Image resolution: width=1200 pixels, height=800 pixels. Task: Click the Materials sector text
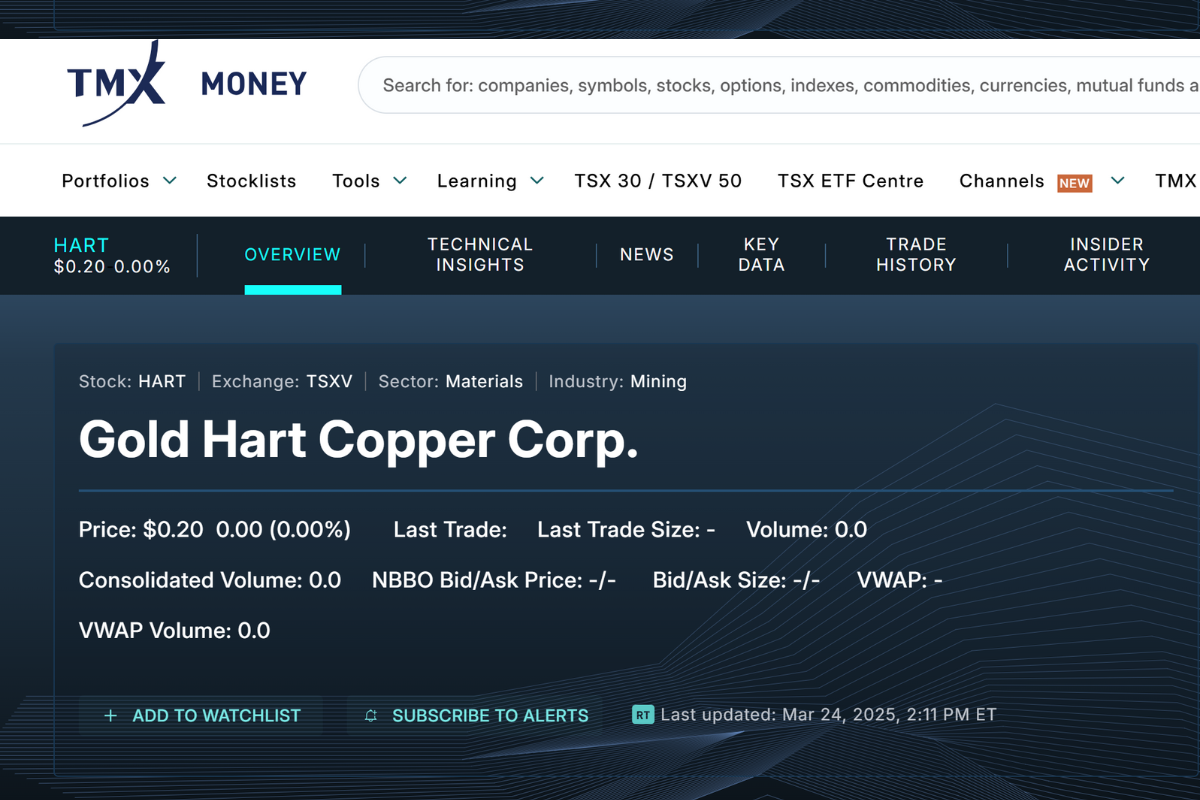(484, 381)
